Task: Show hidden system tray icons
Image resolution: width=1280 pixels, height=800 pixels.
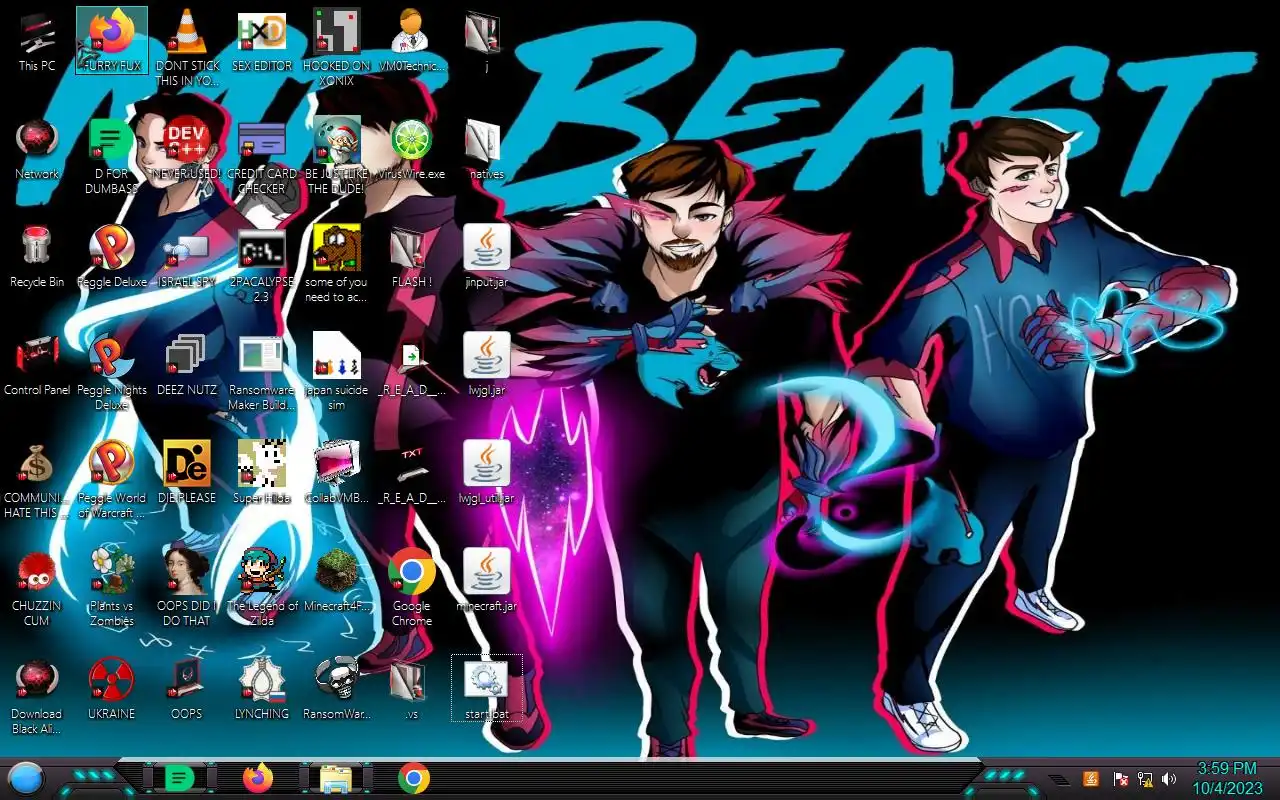Action: (x=1059, y=779)
